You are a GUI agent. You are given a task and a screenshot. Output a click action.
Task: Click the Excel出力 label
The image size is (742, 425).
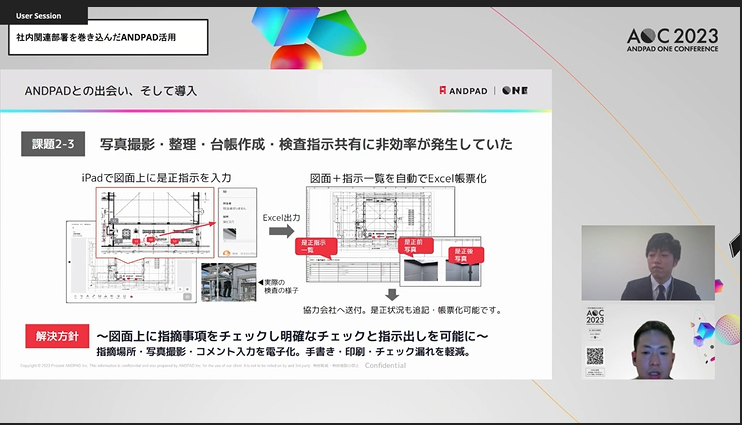pos(282,218)
